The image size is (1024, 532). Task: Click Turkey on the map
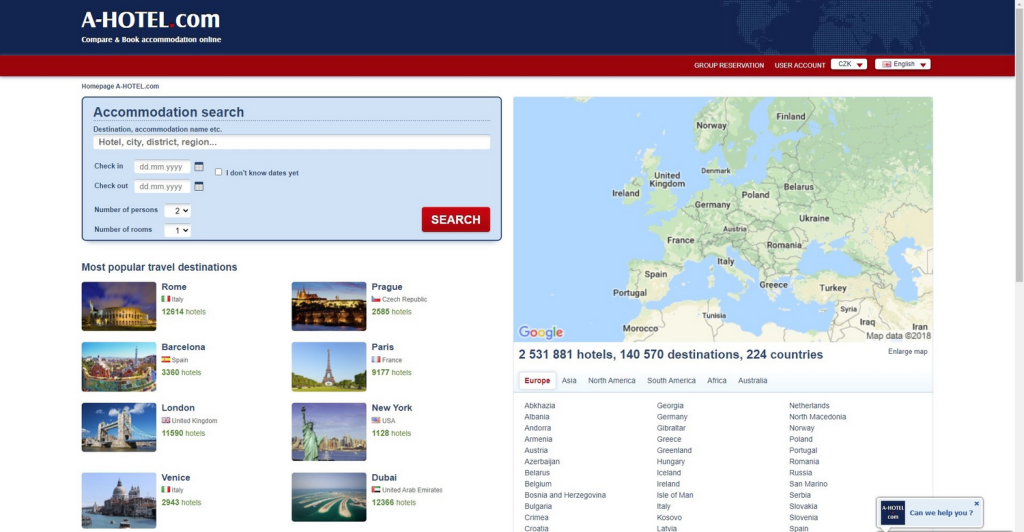point(833,288)
